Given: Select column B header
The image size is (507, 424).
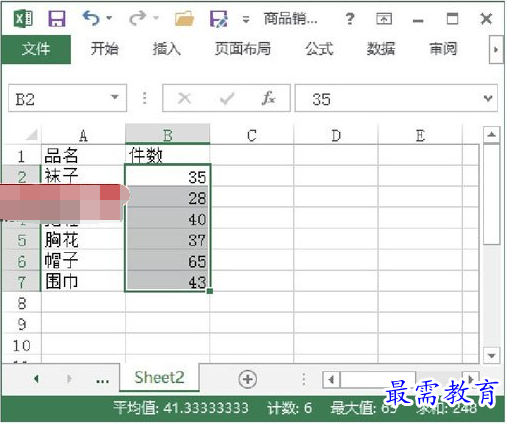Looking at the screenshot, I should point(168,135).
